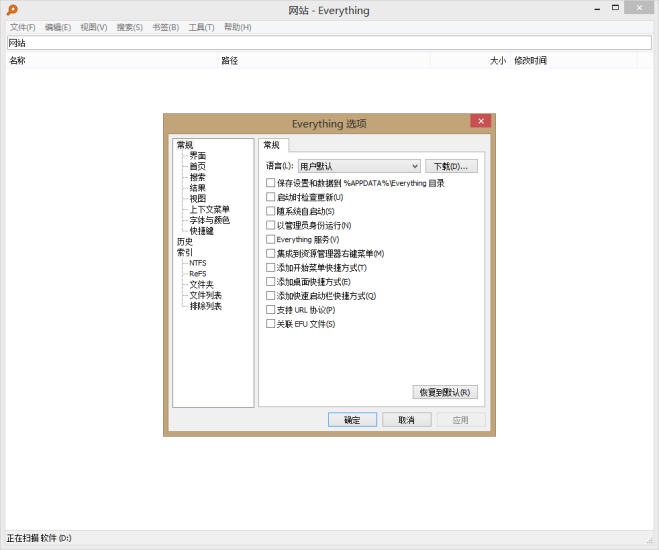Open the 工具(T) menu
Screen dimensions: 659x550
[201, 27]
